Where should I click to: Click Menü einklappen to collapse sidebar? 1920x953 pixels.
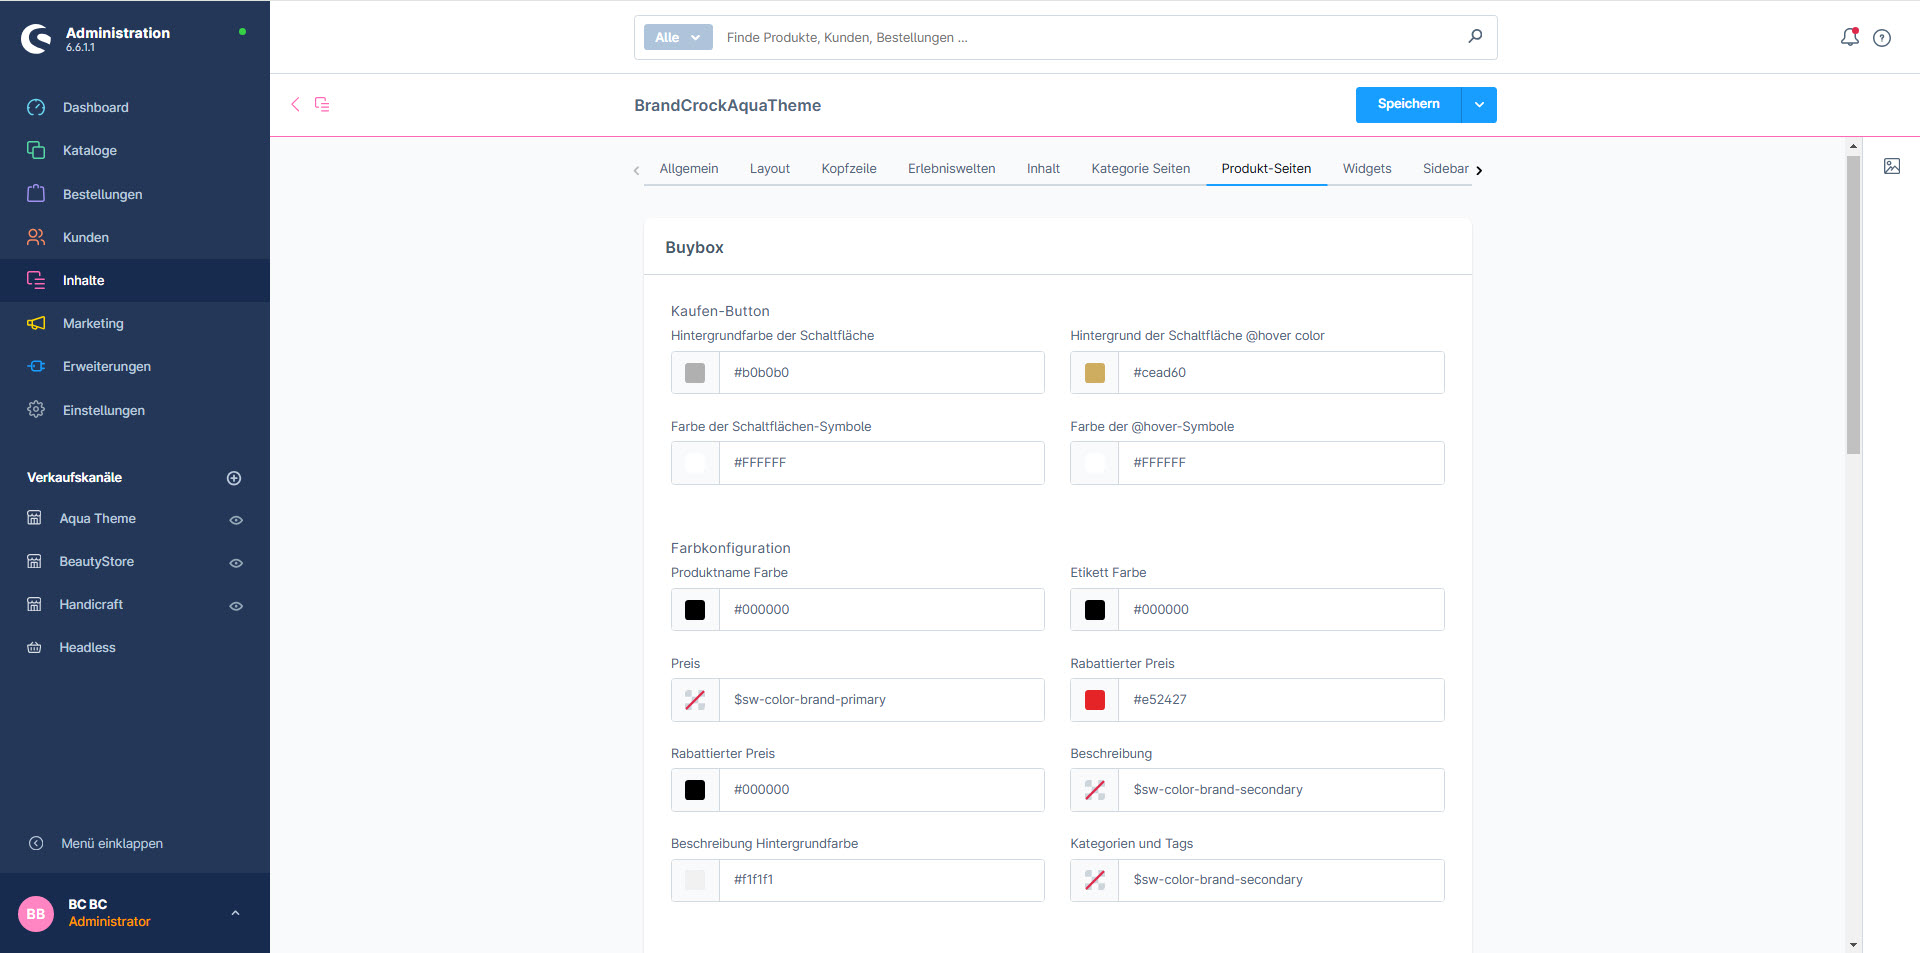click(111, 843)
